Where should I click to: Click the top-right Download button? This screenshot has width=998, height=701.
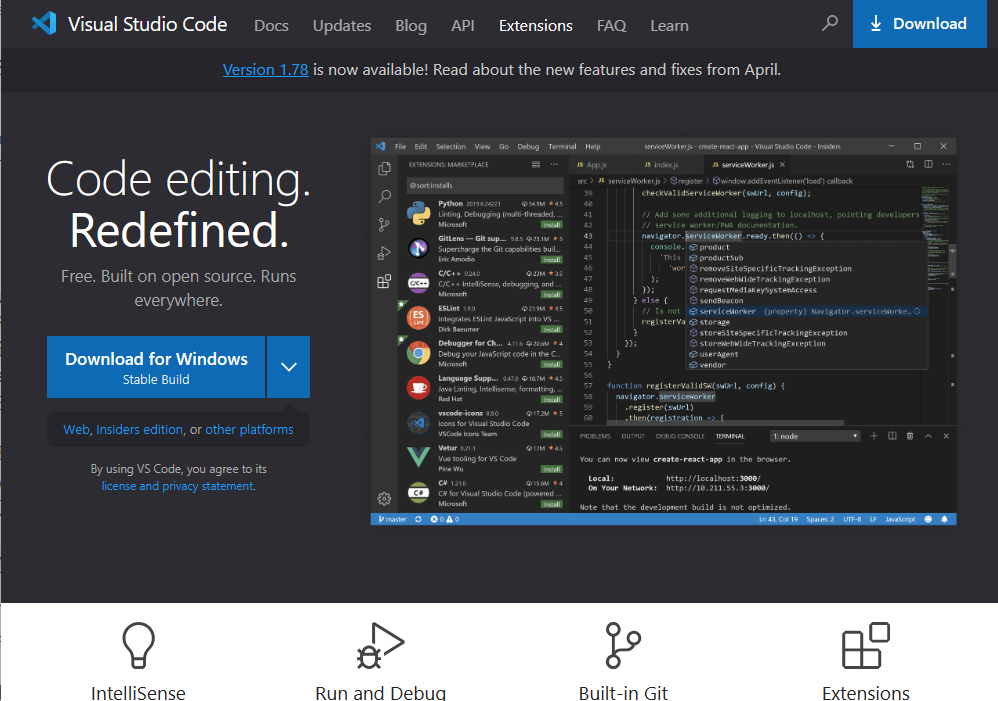coord(920,24)
